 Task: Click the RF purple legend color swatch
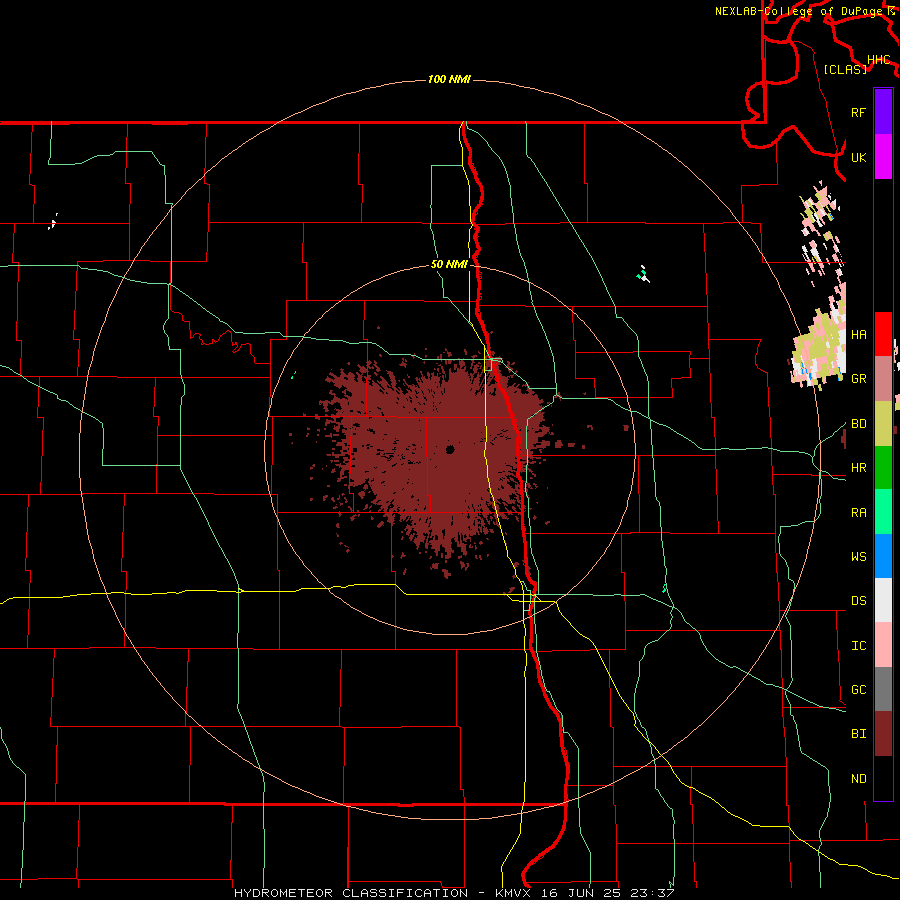[883, 112]
